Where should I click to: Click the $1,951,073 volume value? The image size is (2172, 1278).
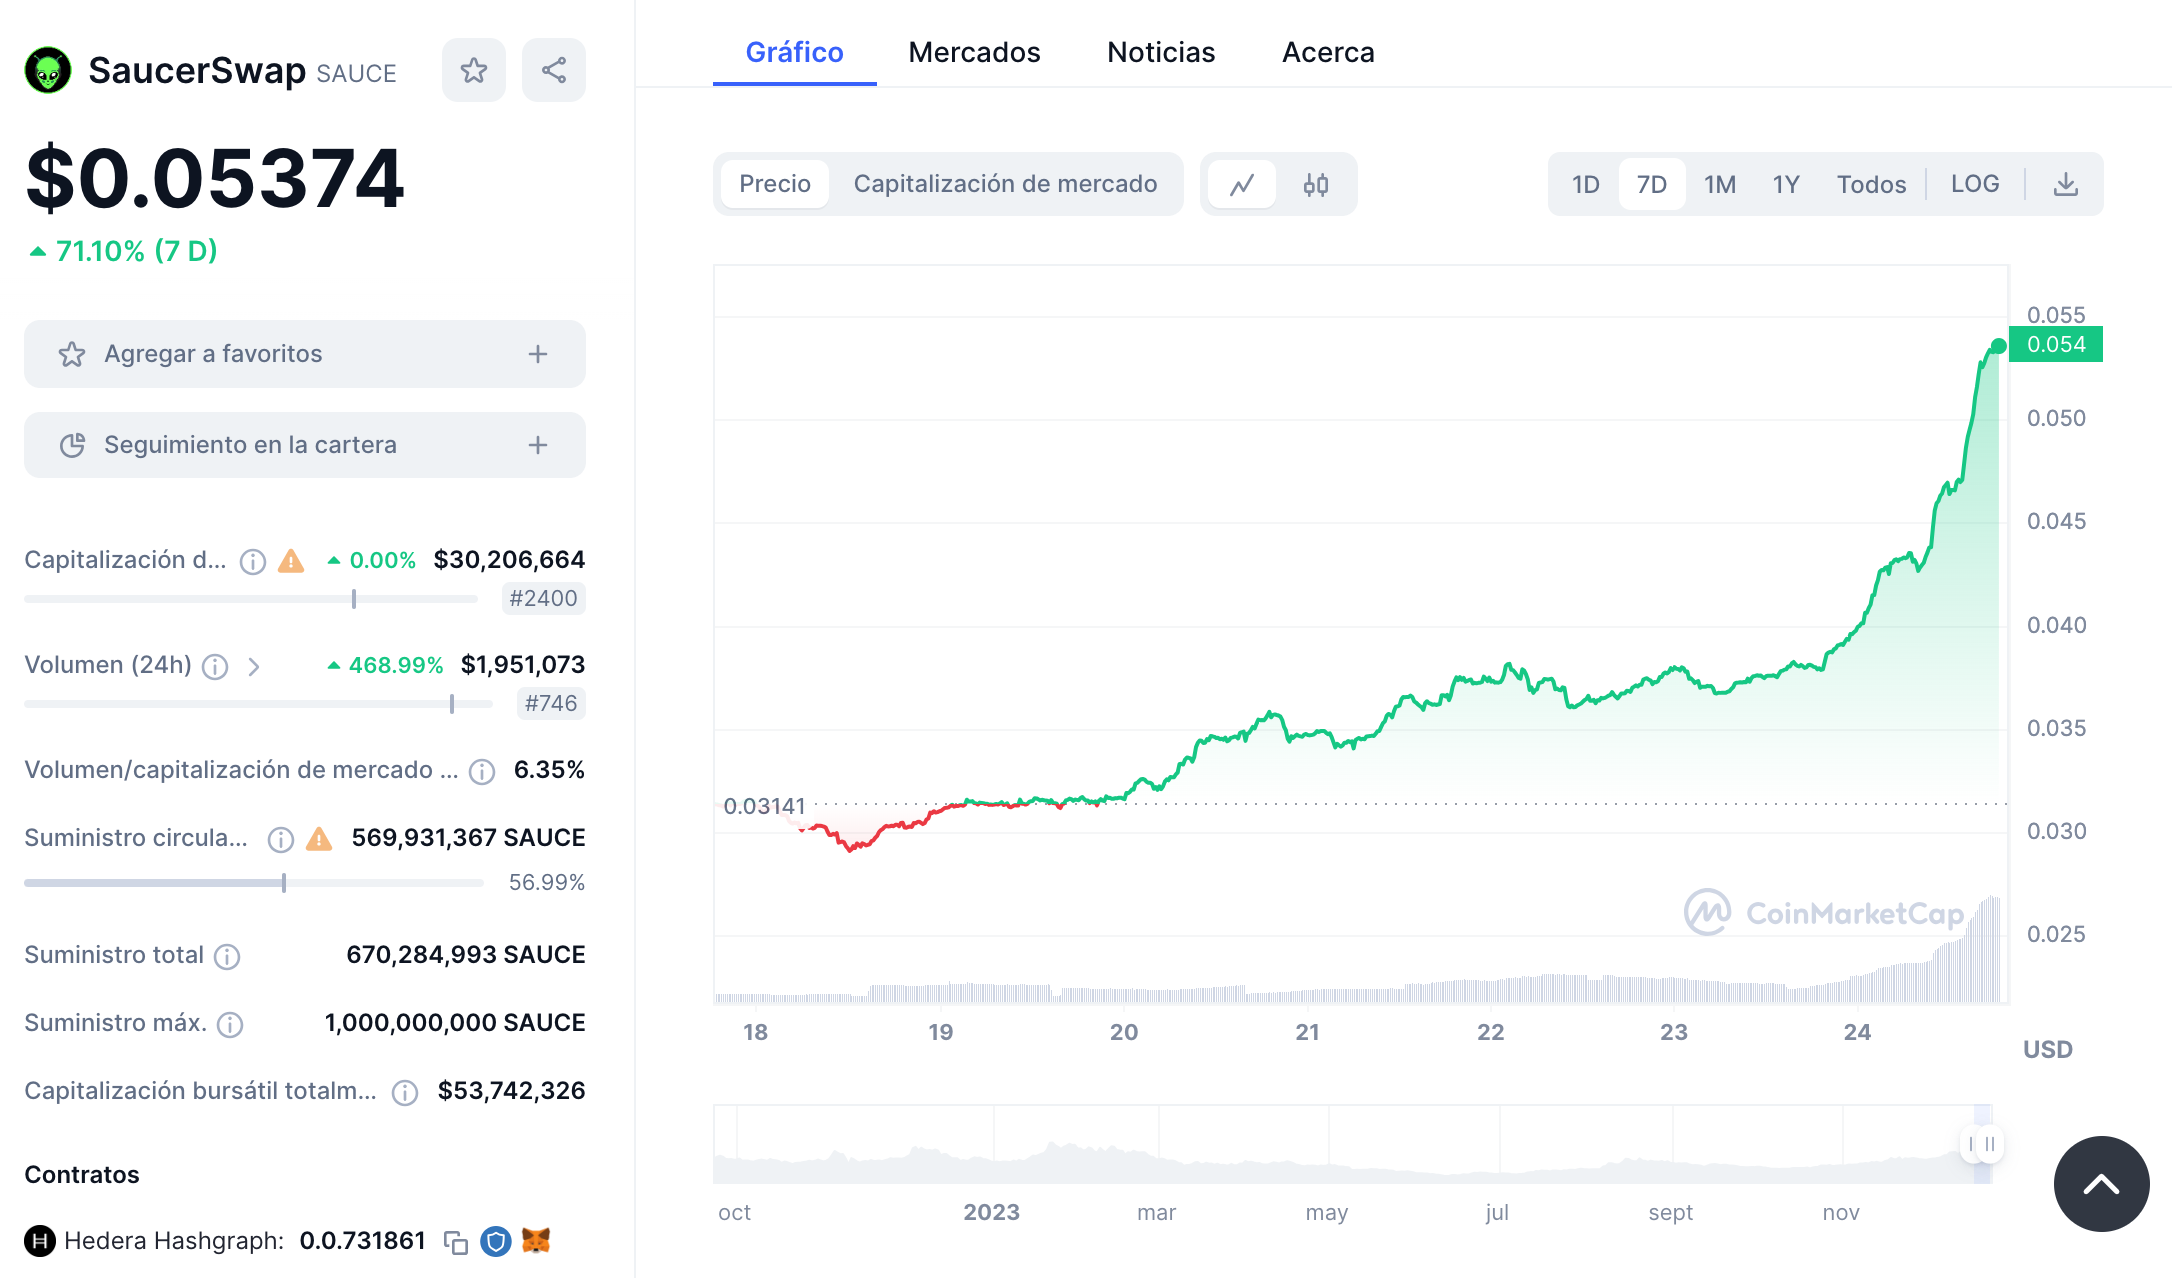523,665
